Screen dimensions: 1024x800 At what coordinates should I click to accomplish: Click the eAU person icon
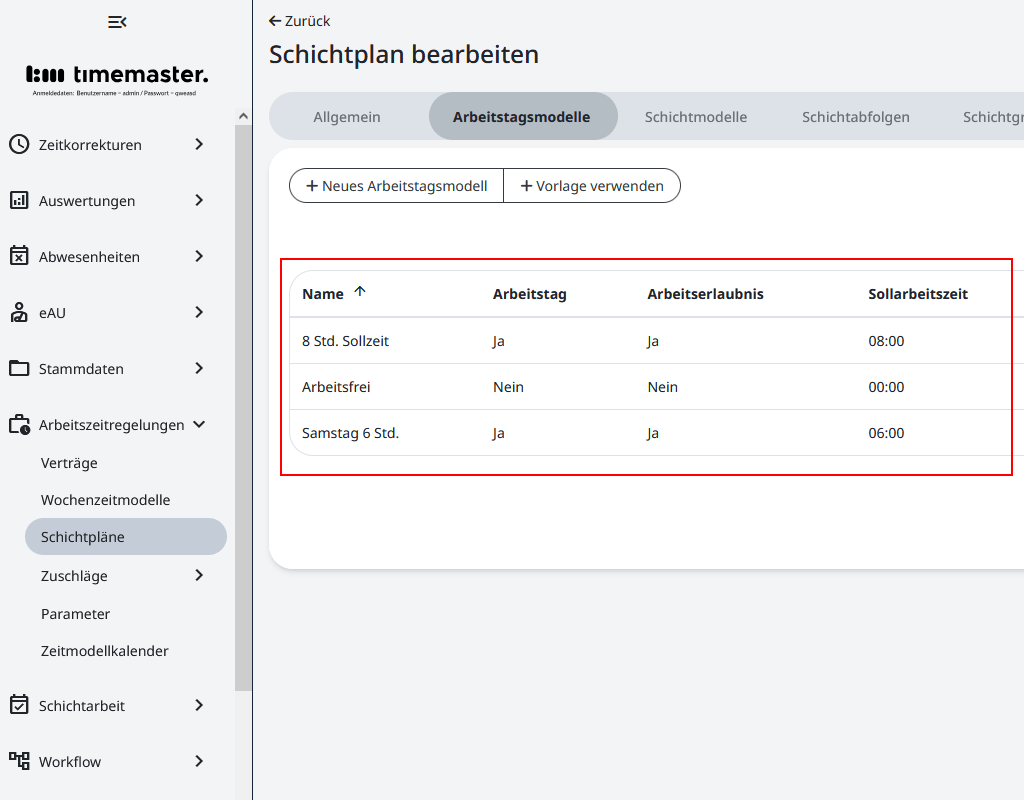[16, 312]
